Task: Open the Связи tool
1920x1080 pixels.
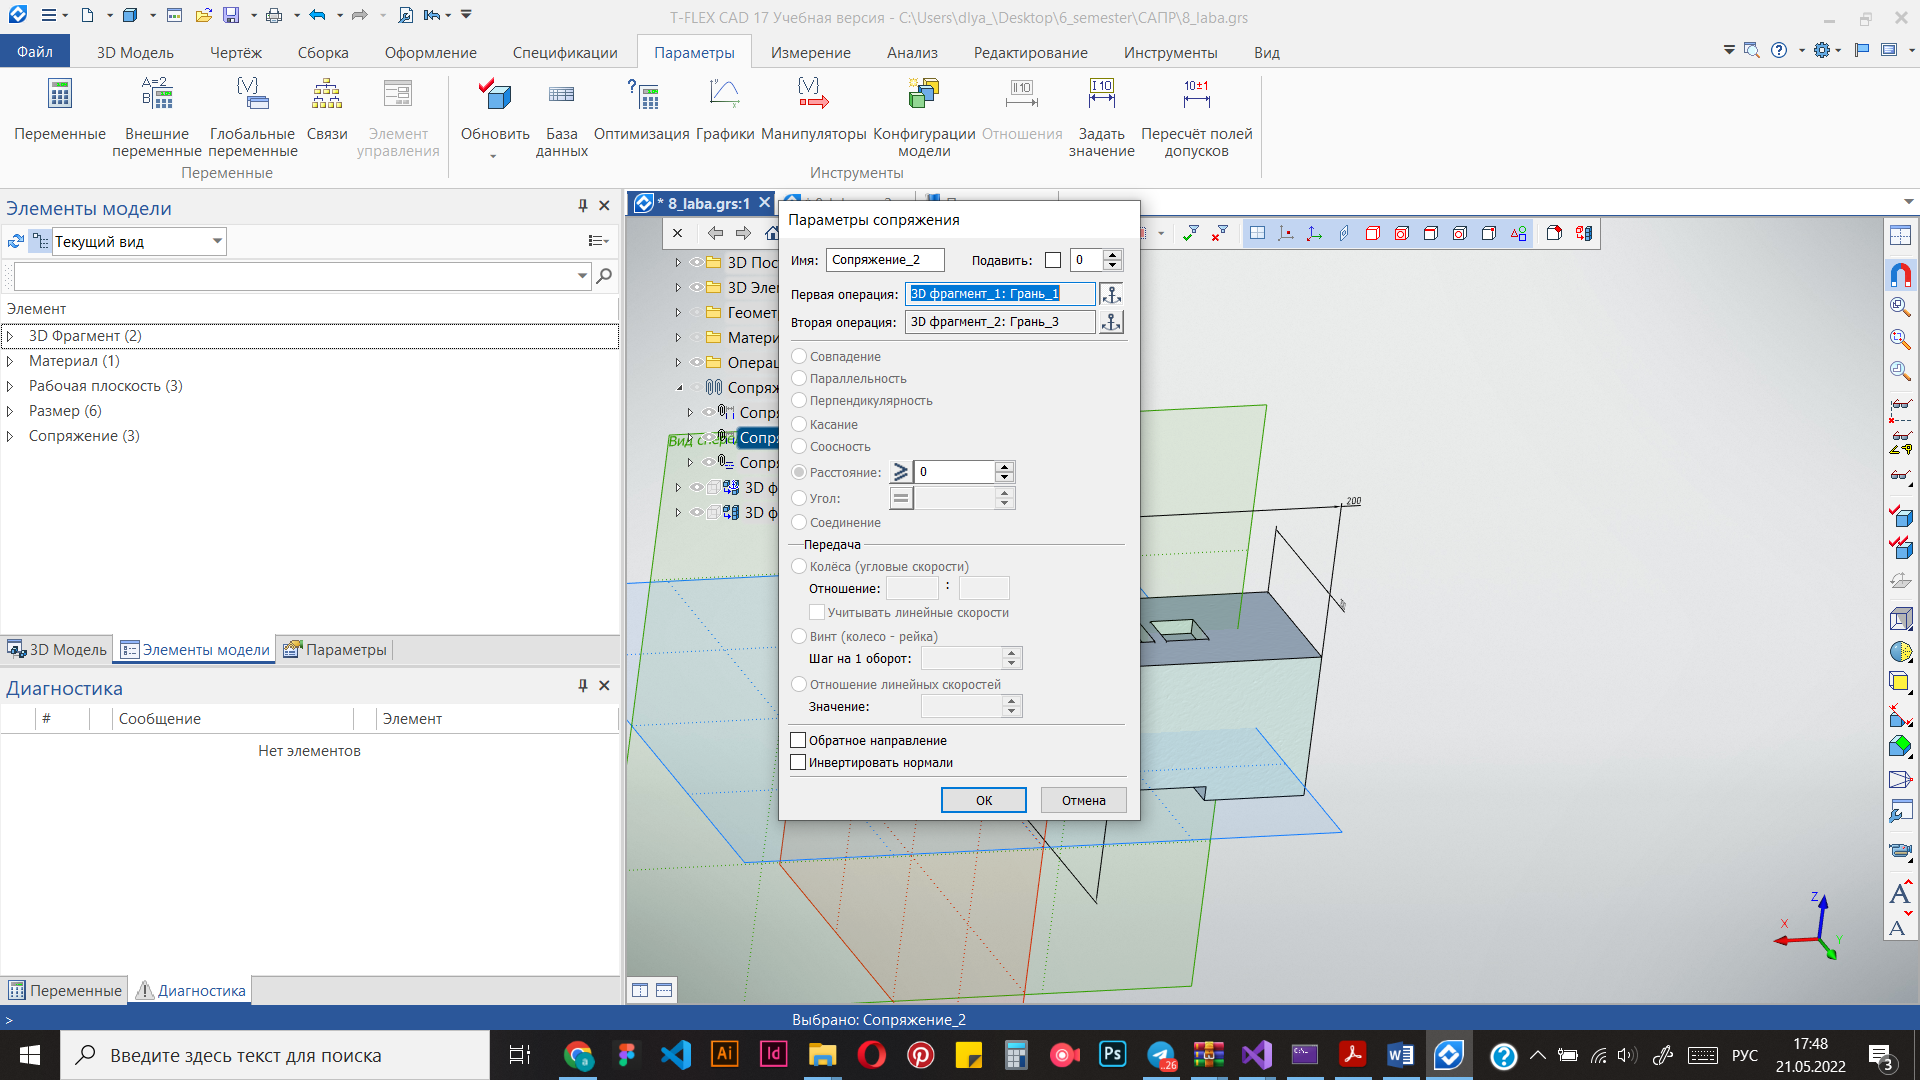Action: click(327, 110)
